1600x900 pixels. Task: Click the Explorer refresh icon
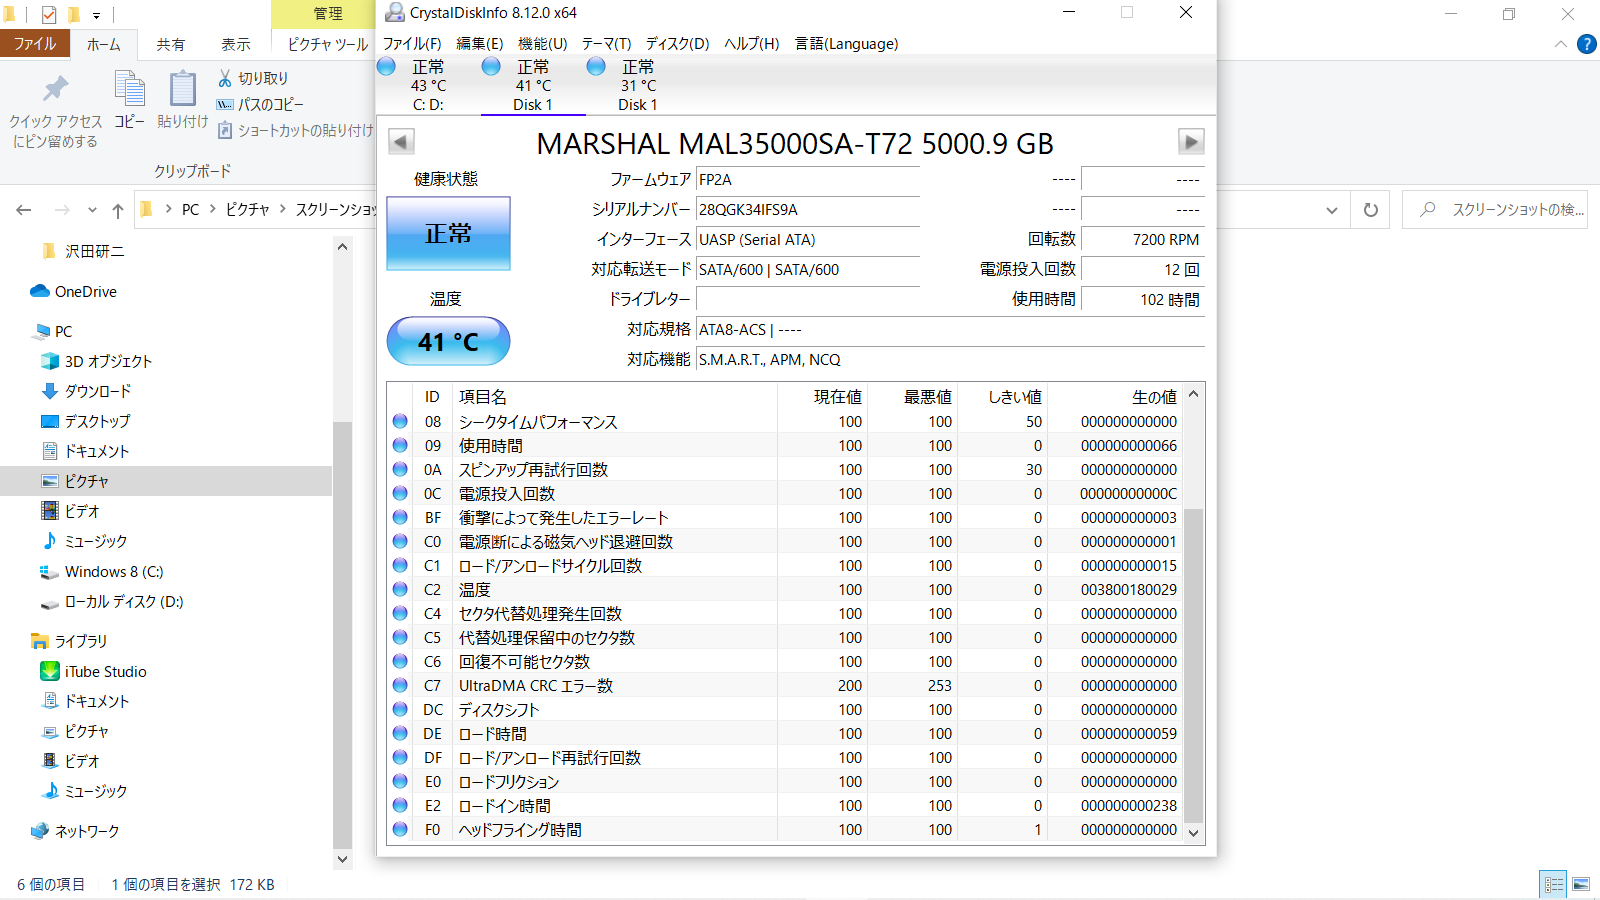pyautogui.click(x=1370, y=210)
